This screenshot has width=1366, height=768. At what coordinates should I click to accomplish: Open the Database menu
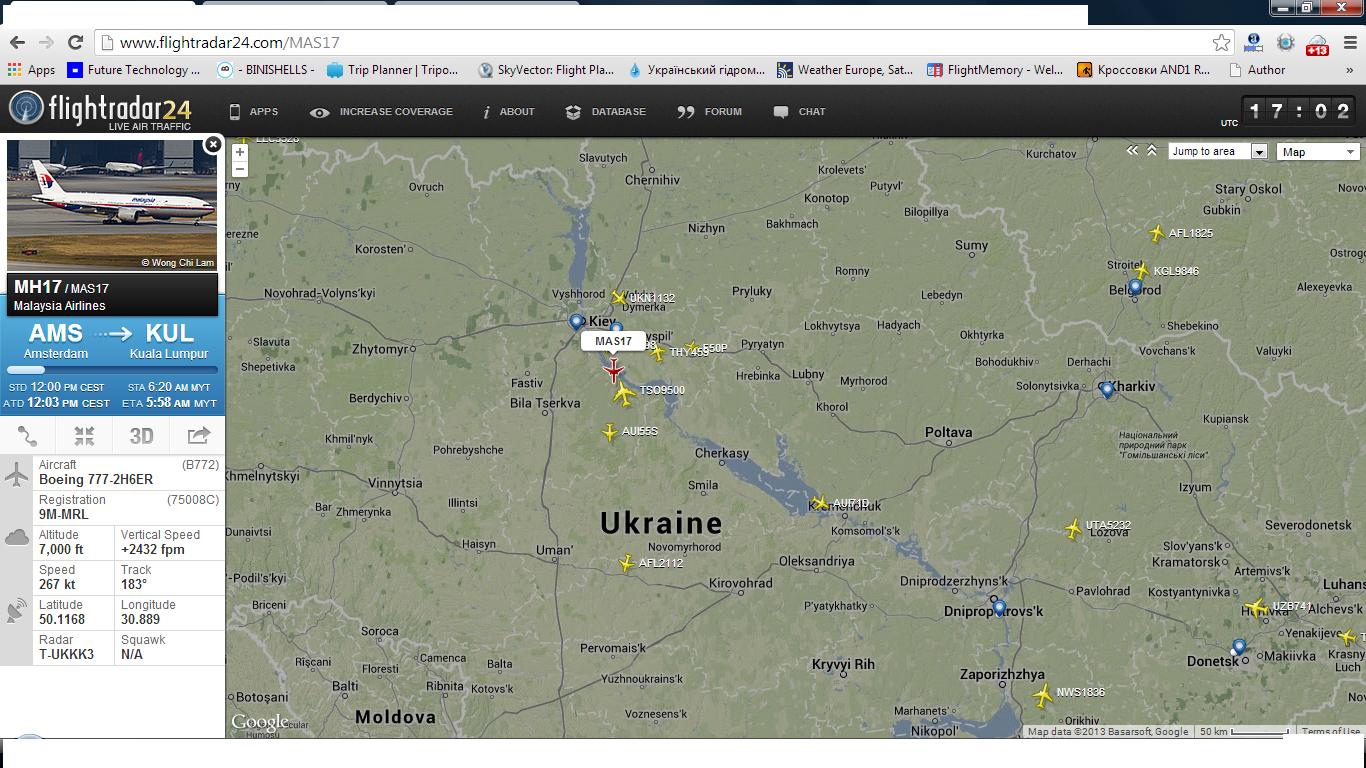coord(606,112)
